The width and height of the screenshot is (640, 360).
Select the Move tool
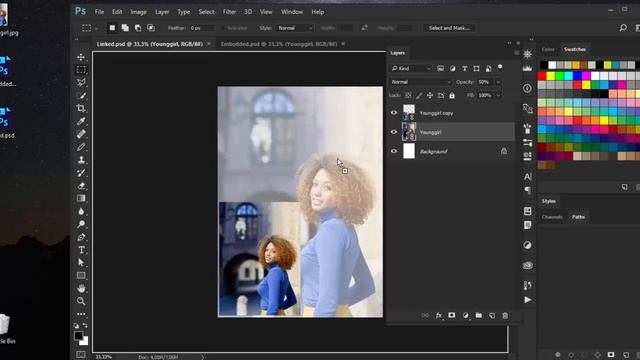81,57
